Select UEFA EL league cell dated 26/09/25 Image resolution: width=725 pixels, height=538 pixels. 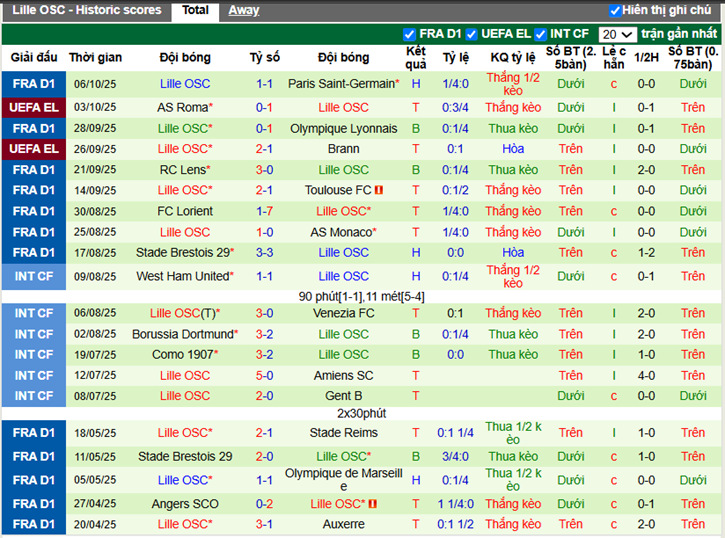click(x=34, y=149)
